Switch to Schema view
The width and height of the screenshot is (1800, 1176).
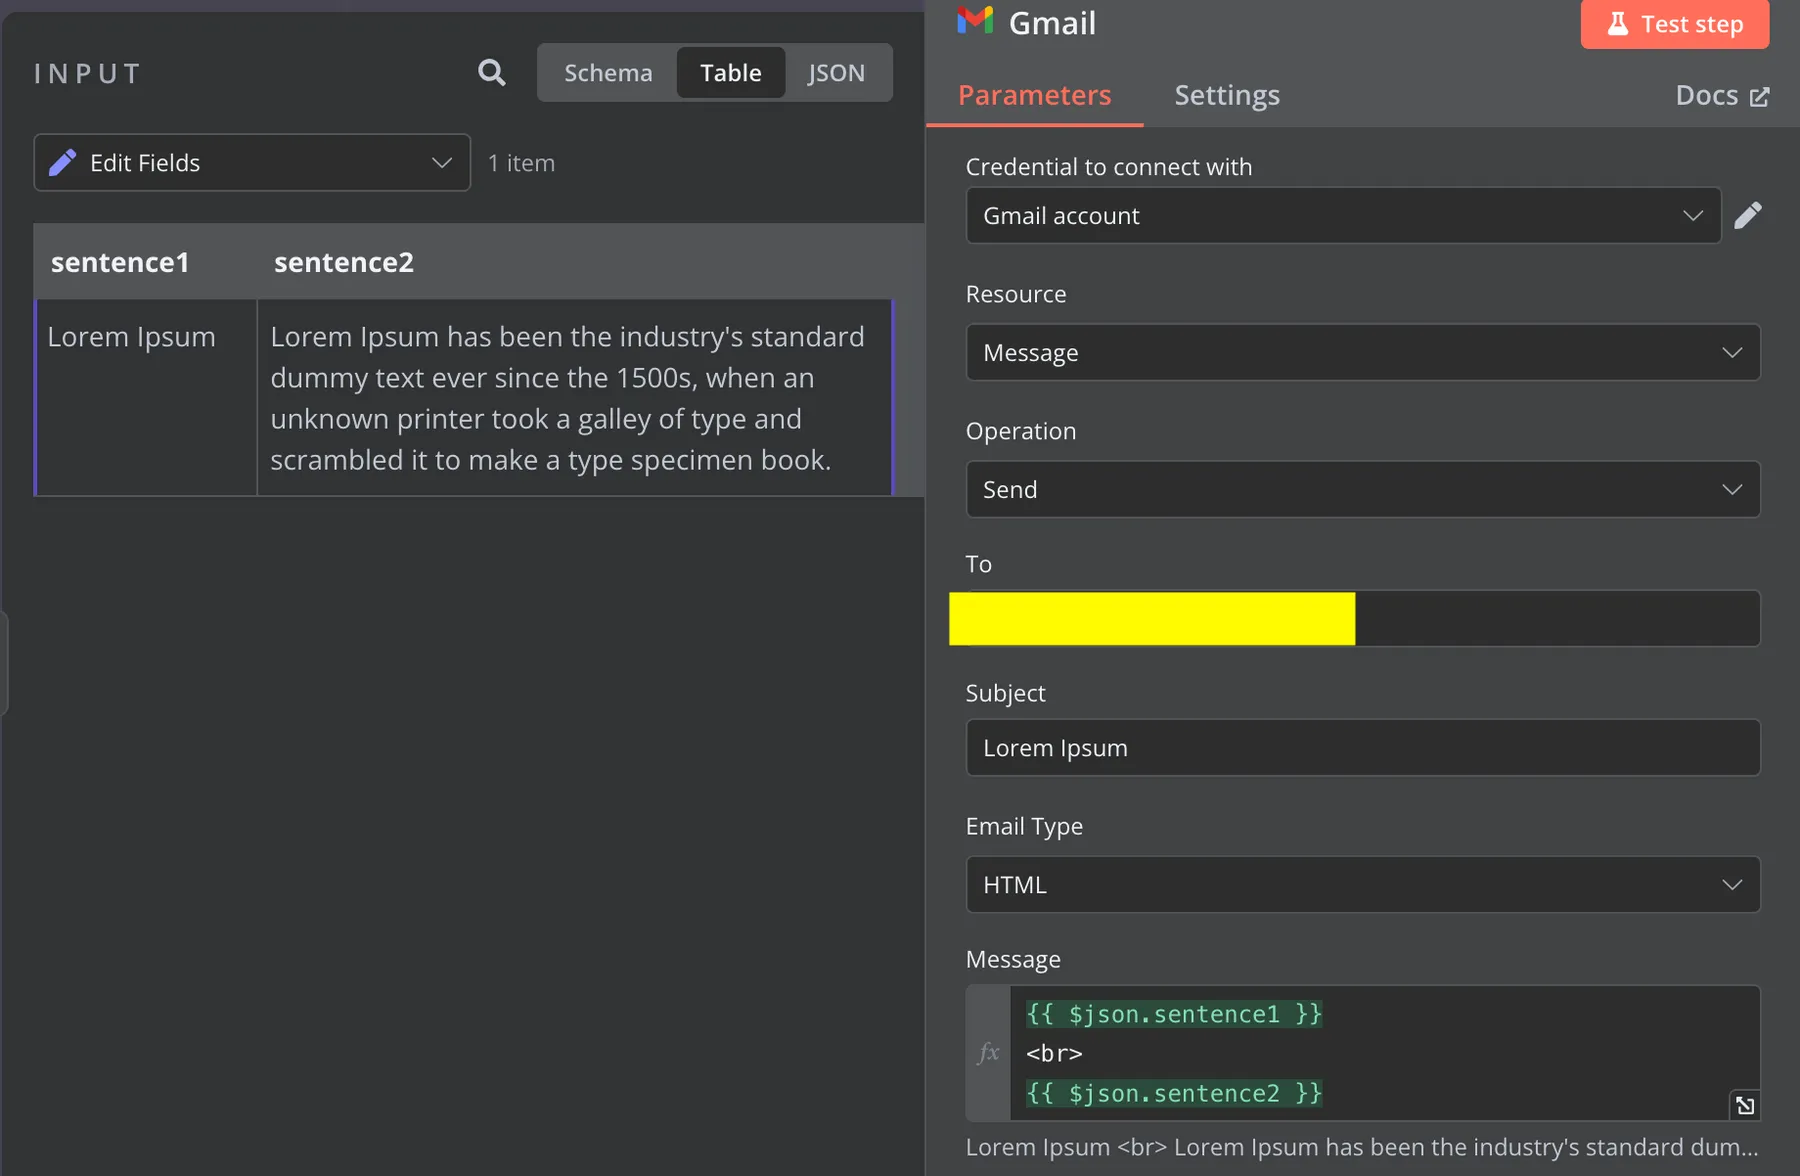pyautogui.click(x=608, y=73)
